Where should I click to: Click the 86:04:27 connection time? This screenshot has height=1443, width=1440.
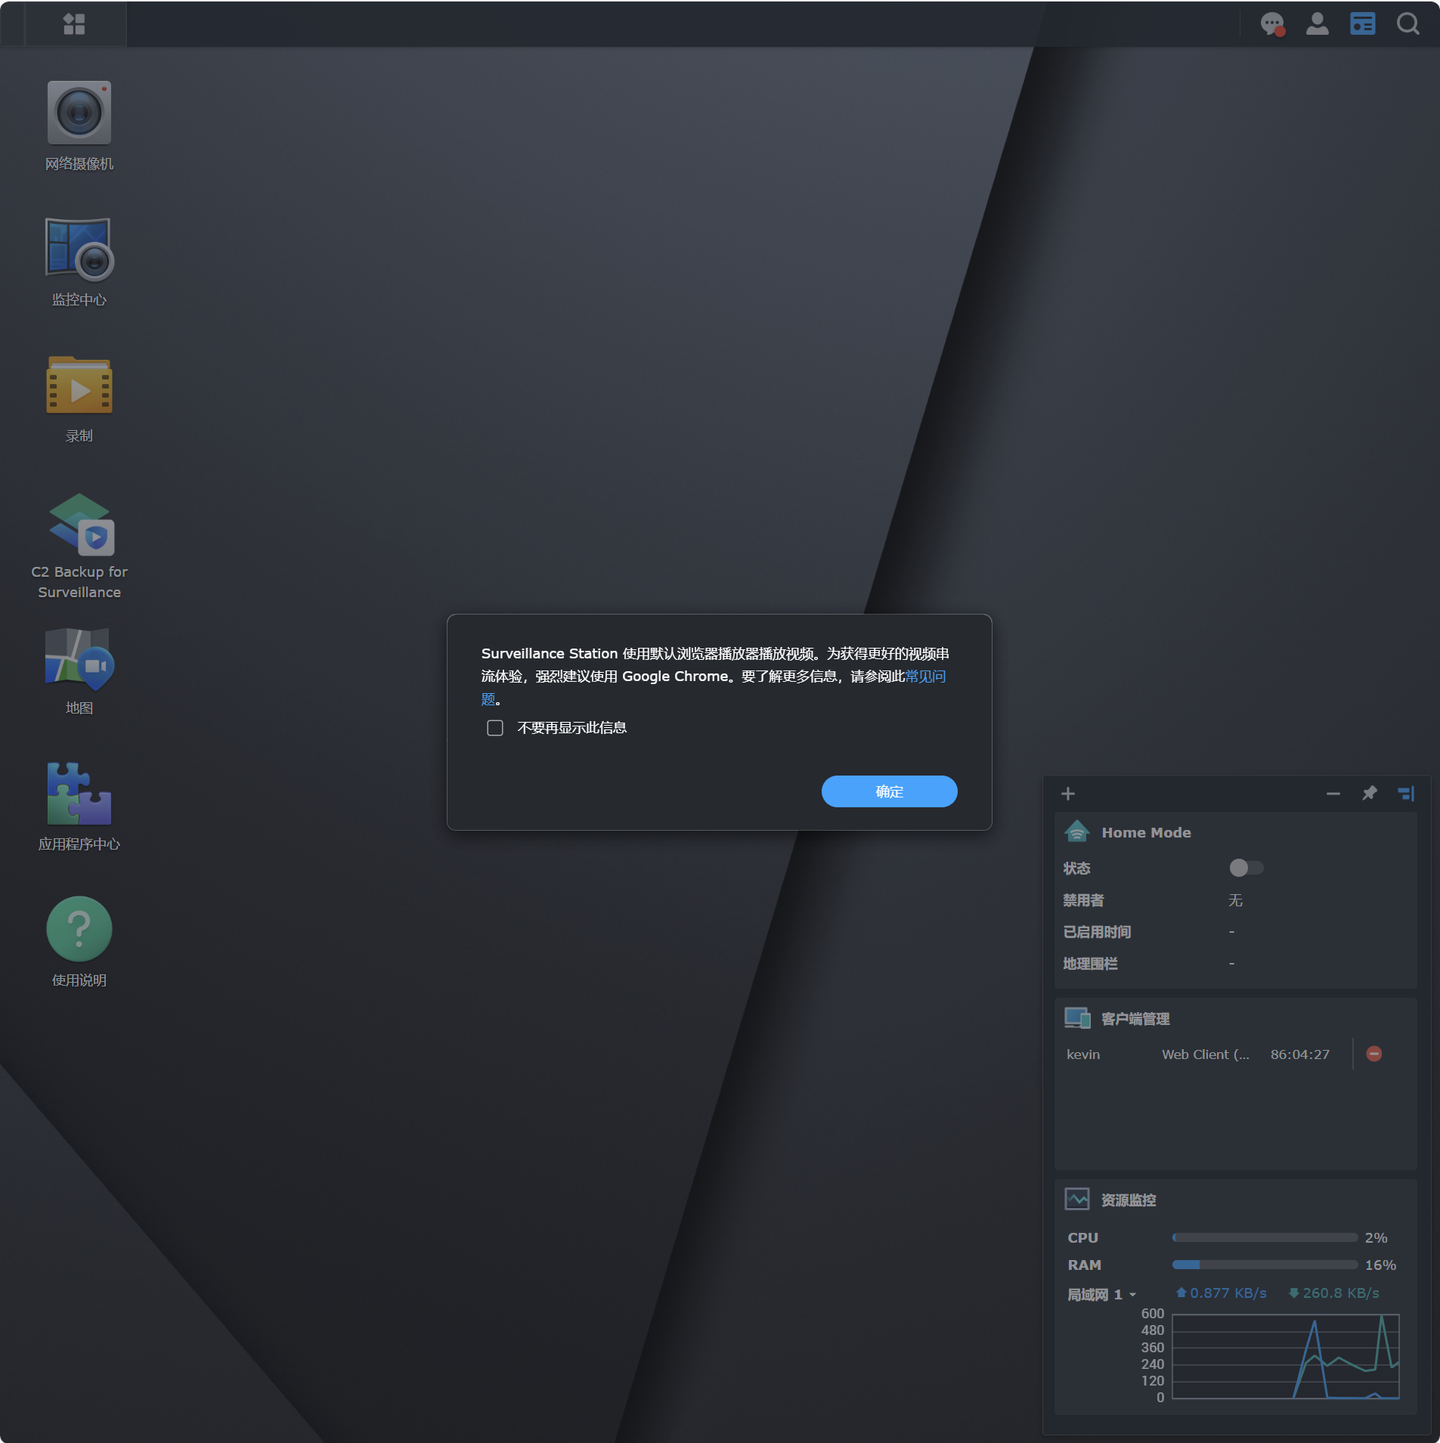[1300, 1054]
